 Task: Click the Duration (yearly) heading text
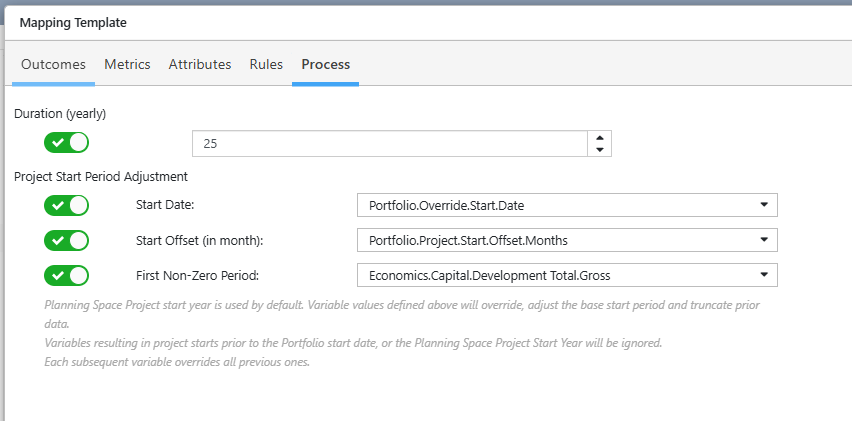(x=60, y=114)
